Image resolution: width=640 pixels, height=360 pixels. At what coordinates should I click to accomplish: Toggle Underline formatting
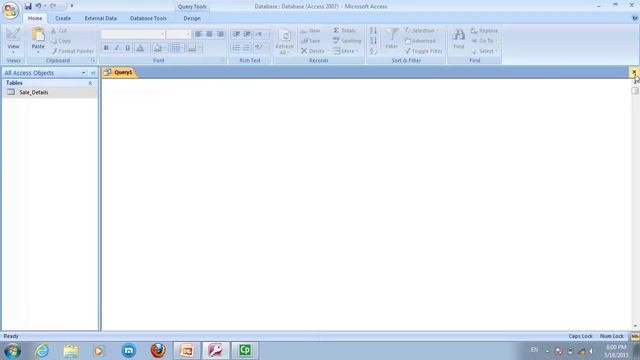128,48
